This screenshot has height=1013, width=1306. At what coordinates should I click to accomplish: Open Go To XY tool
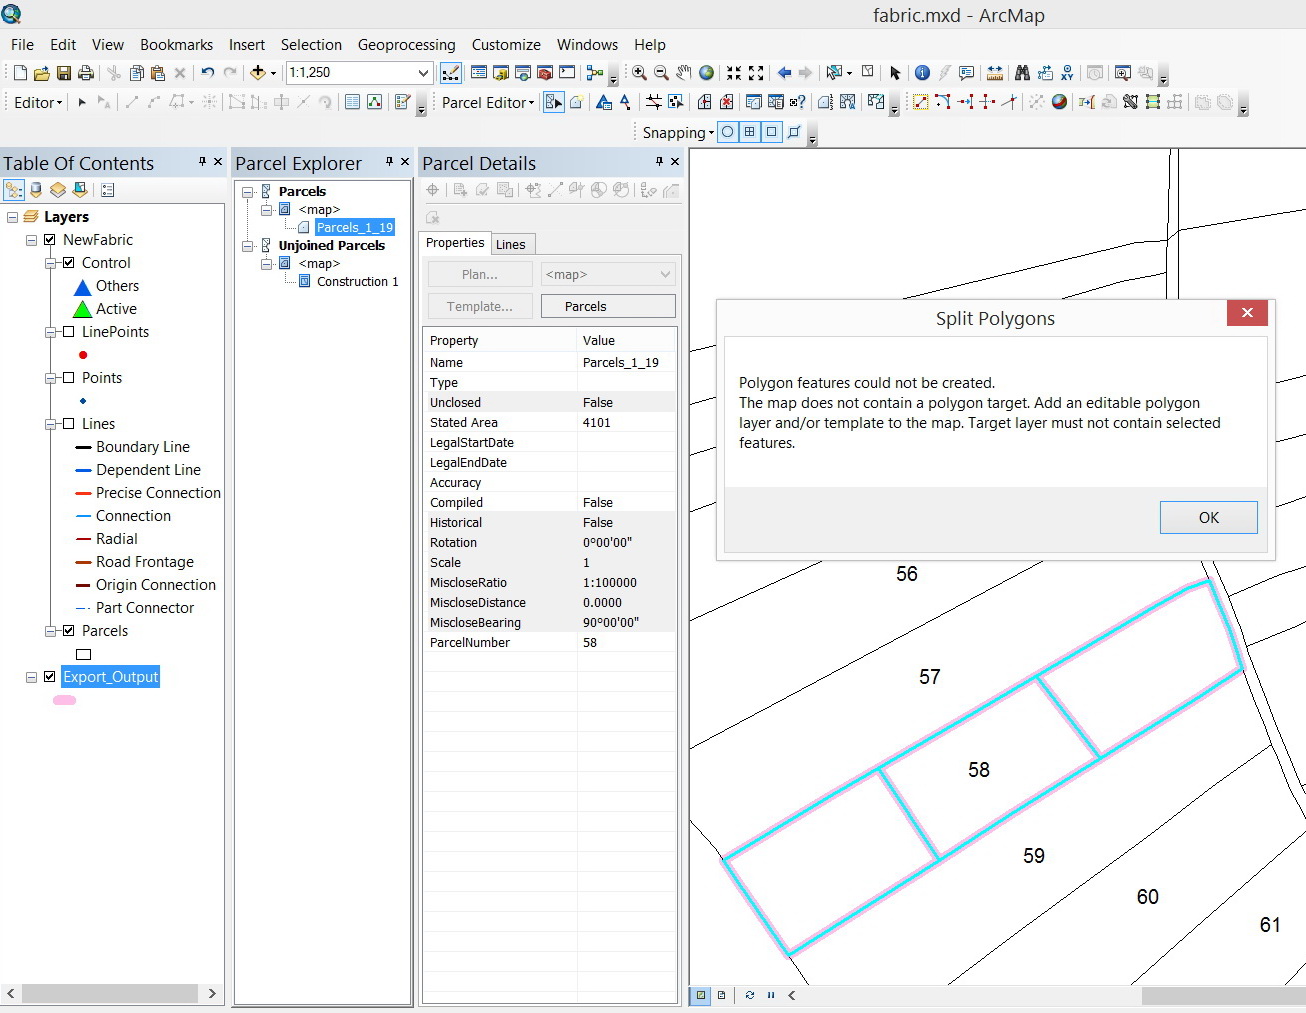[x=1067, y=73]
